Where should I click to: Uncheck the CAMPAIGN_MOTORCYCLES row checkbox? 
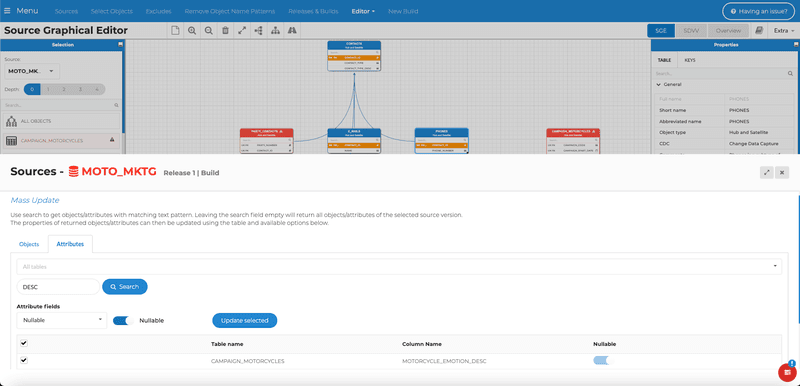(24, 361)
